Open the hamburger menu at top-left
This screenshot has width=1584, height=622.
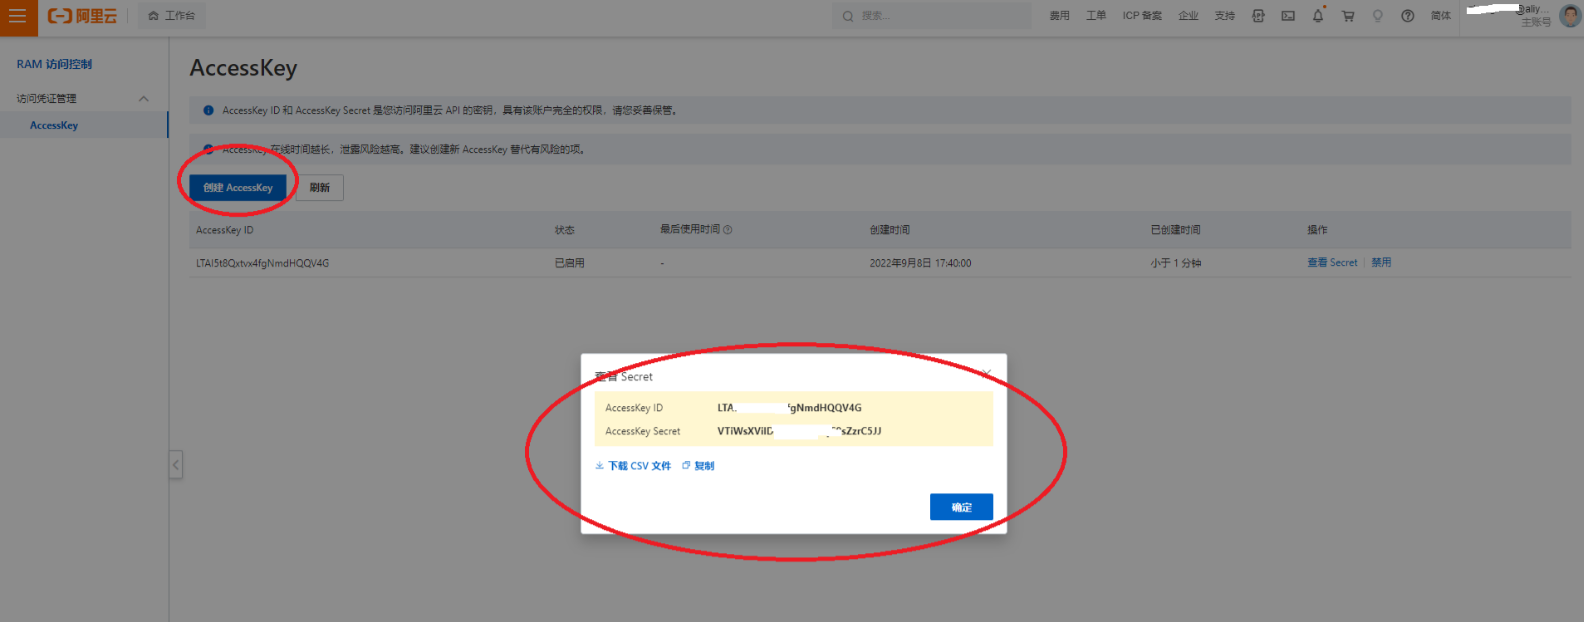(x=18, y=16)
